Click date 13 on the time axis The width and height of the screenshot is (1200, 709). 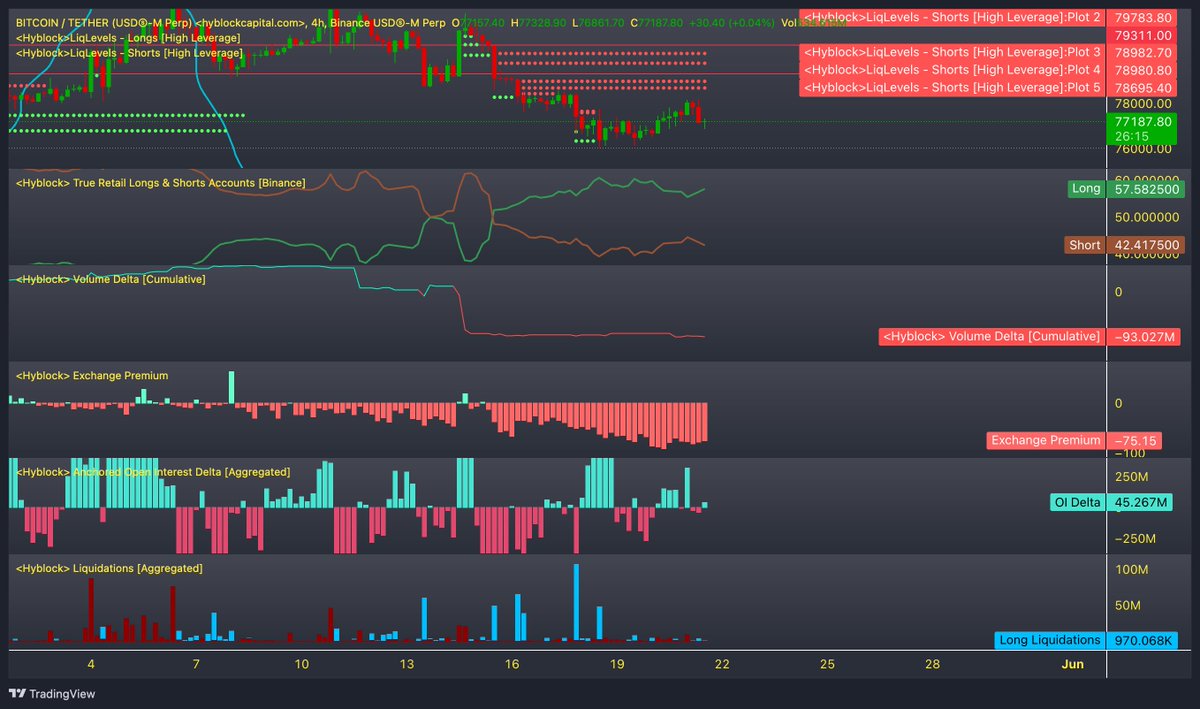(406, 664)
